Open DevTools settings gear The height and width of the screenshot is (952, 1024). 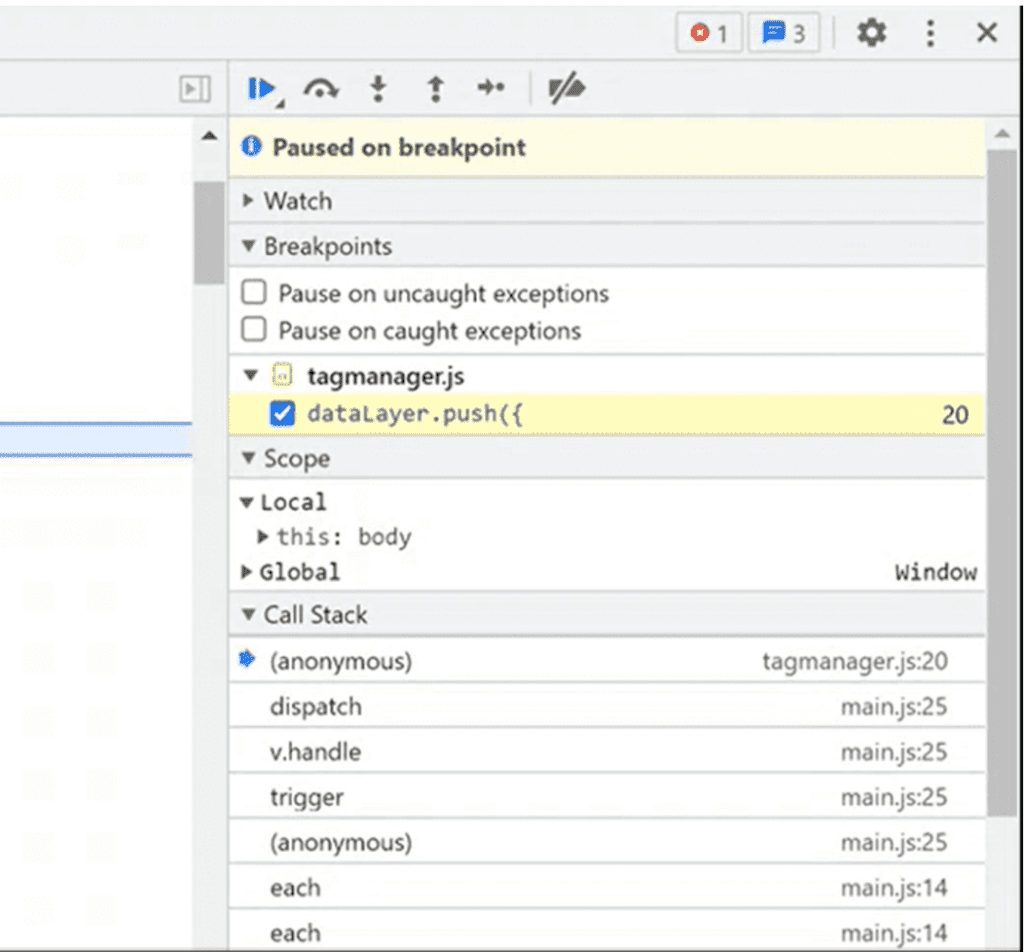coord(870,32)
